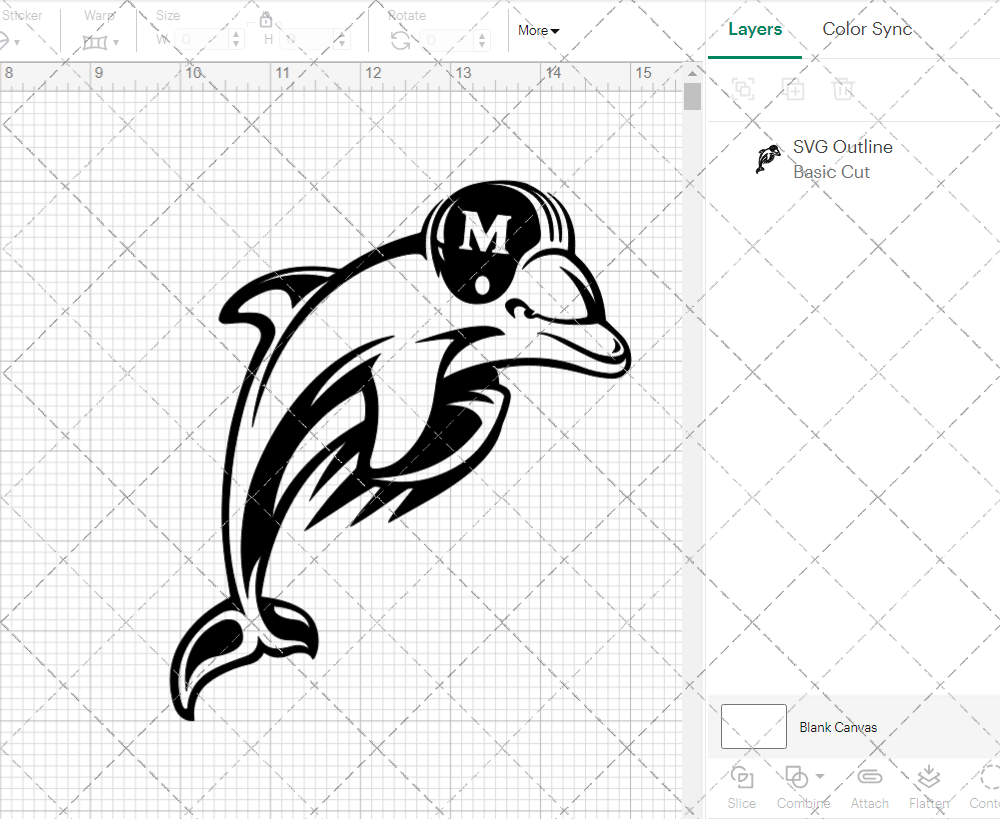This screenshot has width=1000, height=819.
Task: Click the width stepper arrows
Action: [x=236, y=40]
